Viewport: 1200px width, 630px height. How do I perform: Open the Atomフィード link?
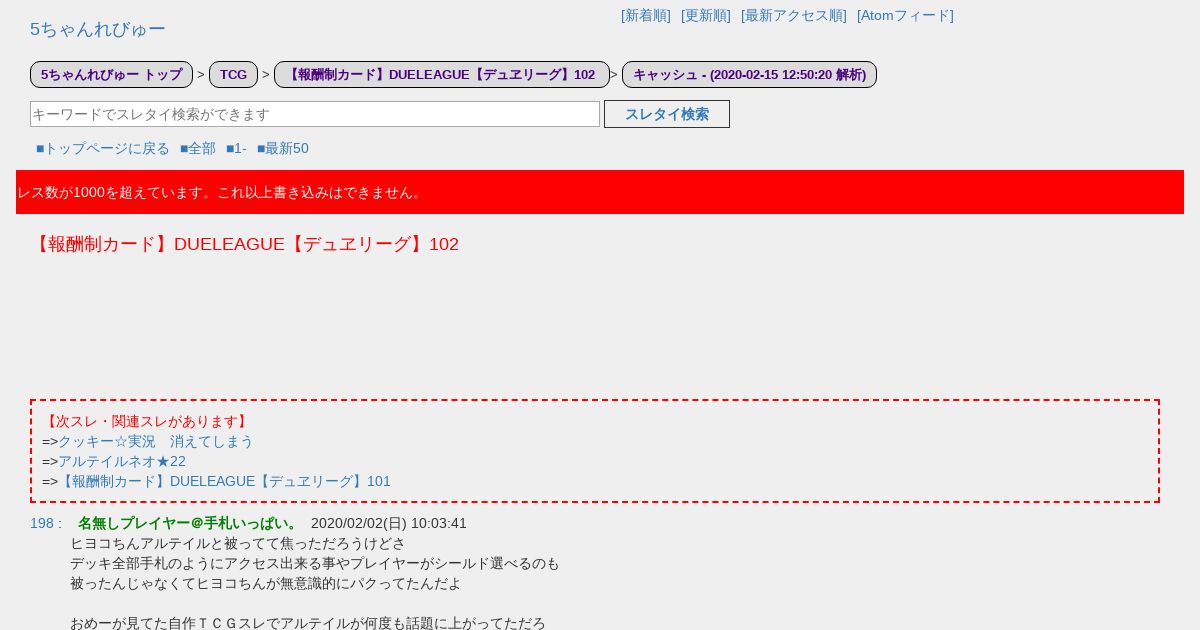905,15
